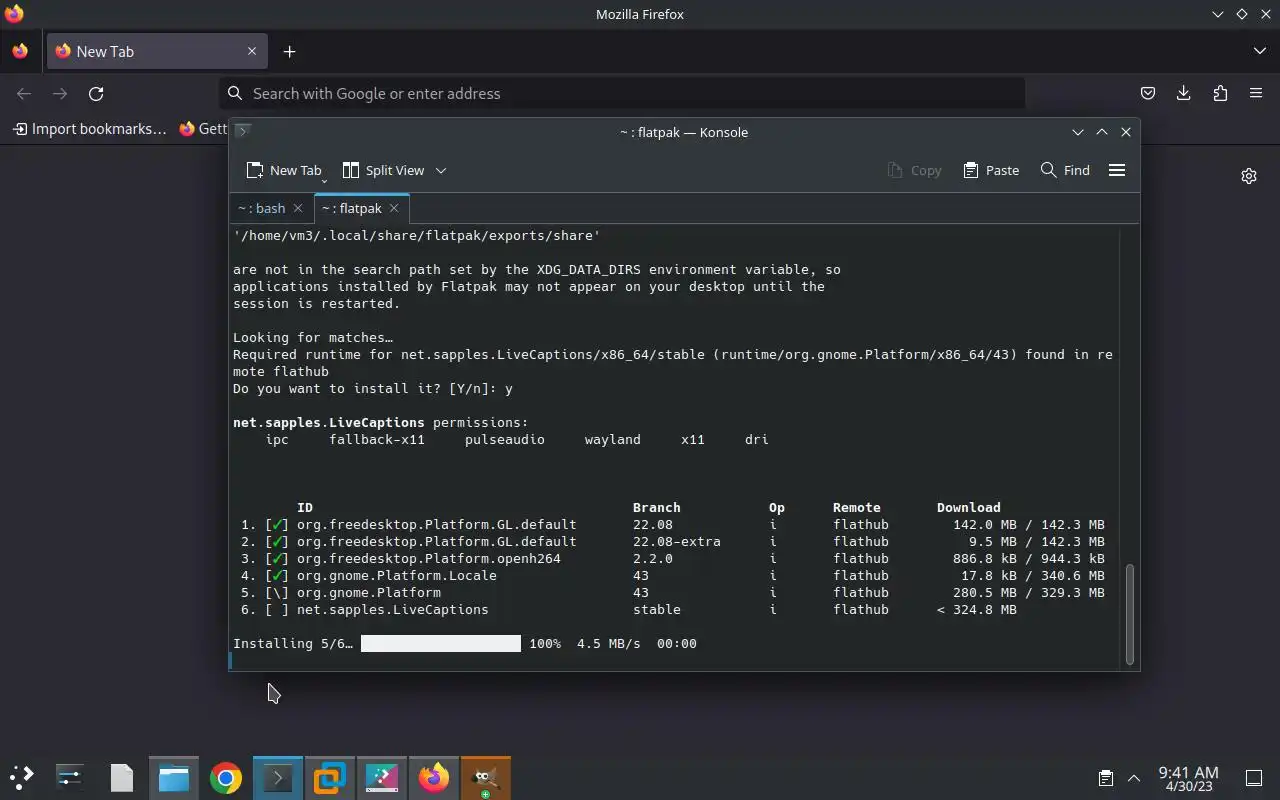Image resolution: width=1280 pixels, height=800 pixels.
Task: Expand Konsole New Tab profile dropdown arrow
Action: pos(324,179)
